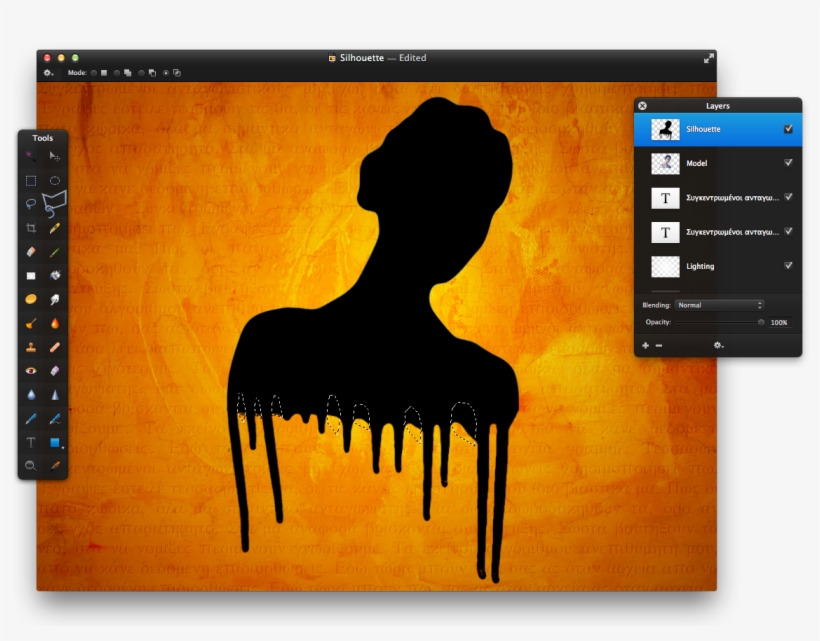The height and width of the screenshot is (641, 820).
Task: Open the toolbar gear dropdown
Action: coord(48,72)
